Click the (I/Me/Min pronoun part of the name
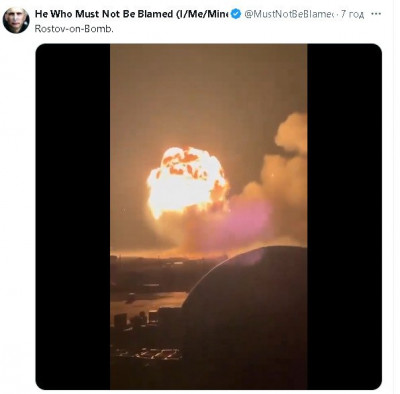This screenshot has width=400, height=394. 202,14
